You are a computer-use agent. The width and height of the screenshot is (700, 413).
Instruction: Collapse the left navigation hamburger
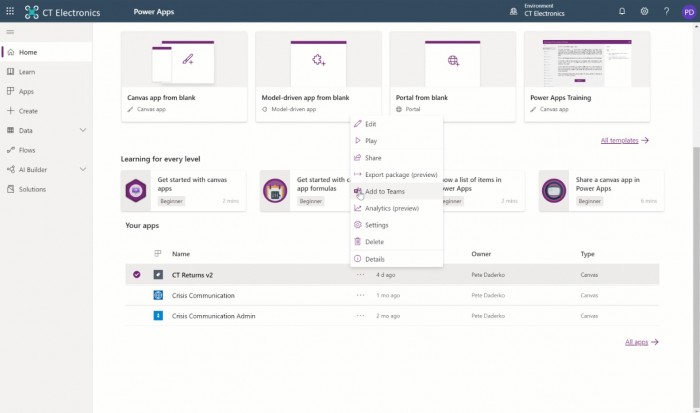click(10, 32)
